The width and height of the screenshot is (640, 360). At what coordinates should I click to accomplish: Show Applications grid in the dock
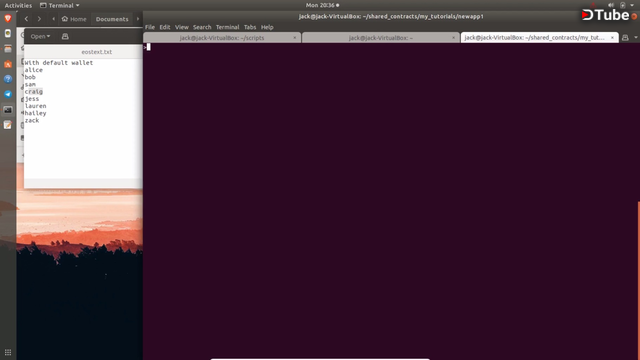tap(8, 352)
